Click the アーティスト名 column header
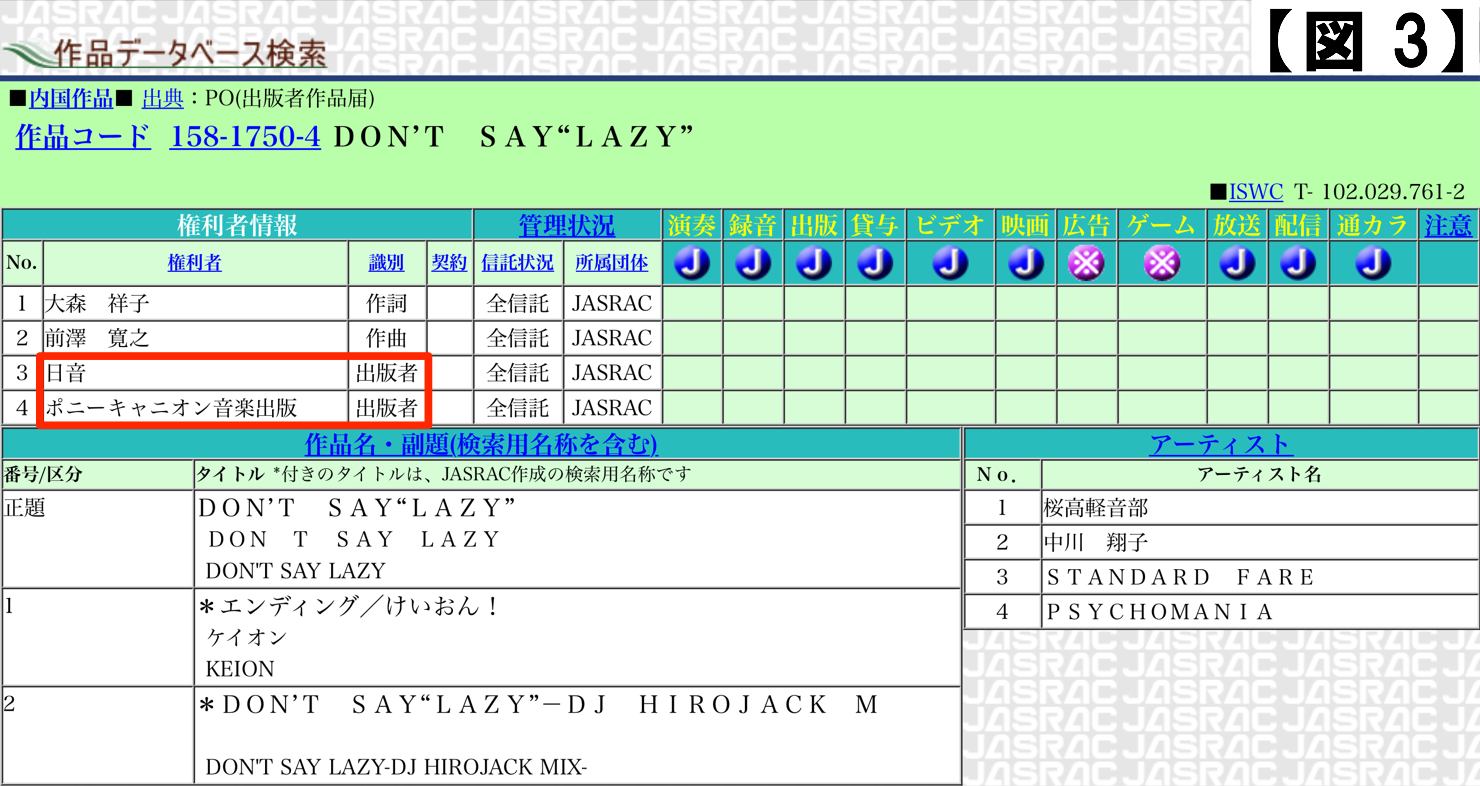The image size is (1480, 786). 1259,474
